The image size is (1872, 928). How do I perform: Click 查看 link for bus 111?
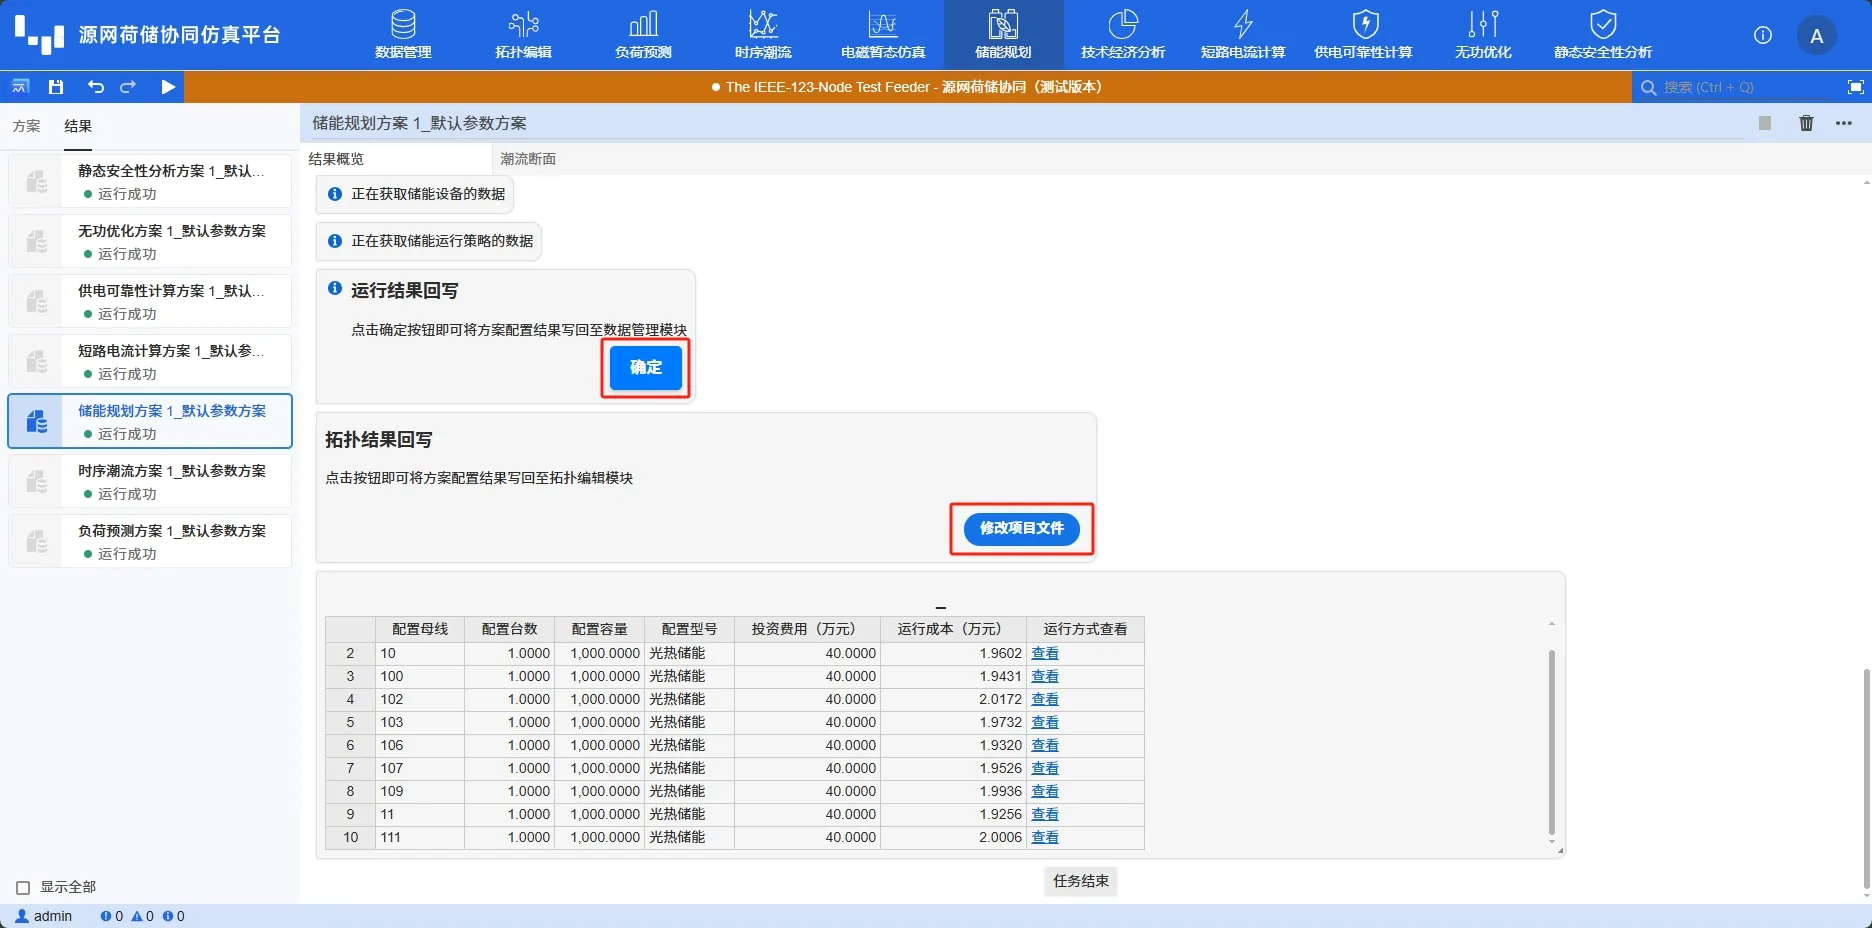[1045, 837]
